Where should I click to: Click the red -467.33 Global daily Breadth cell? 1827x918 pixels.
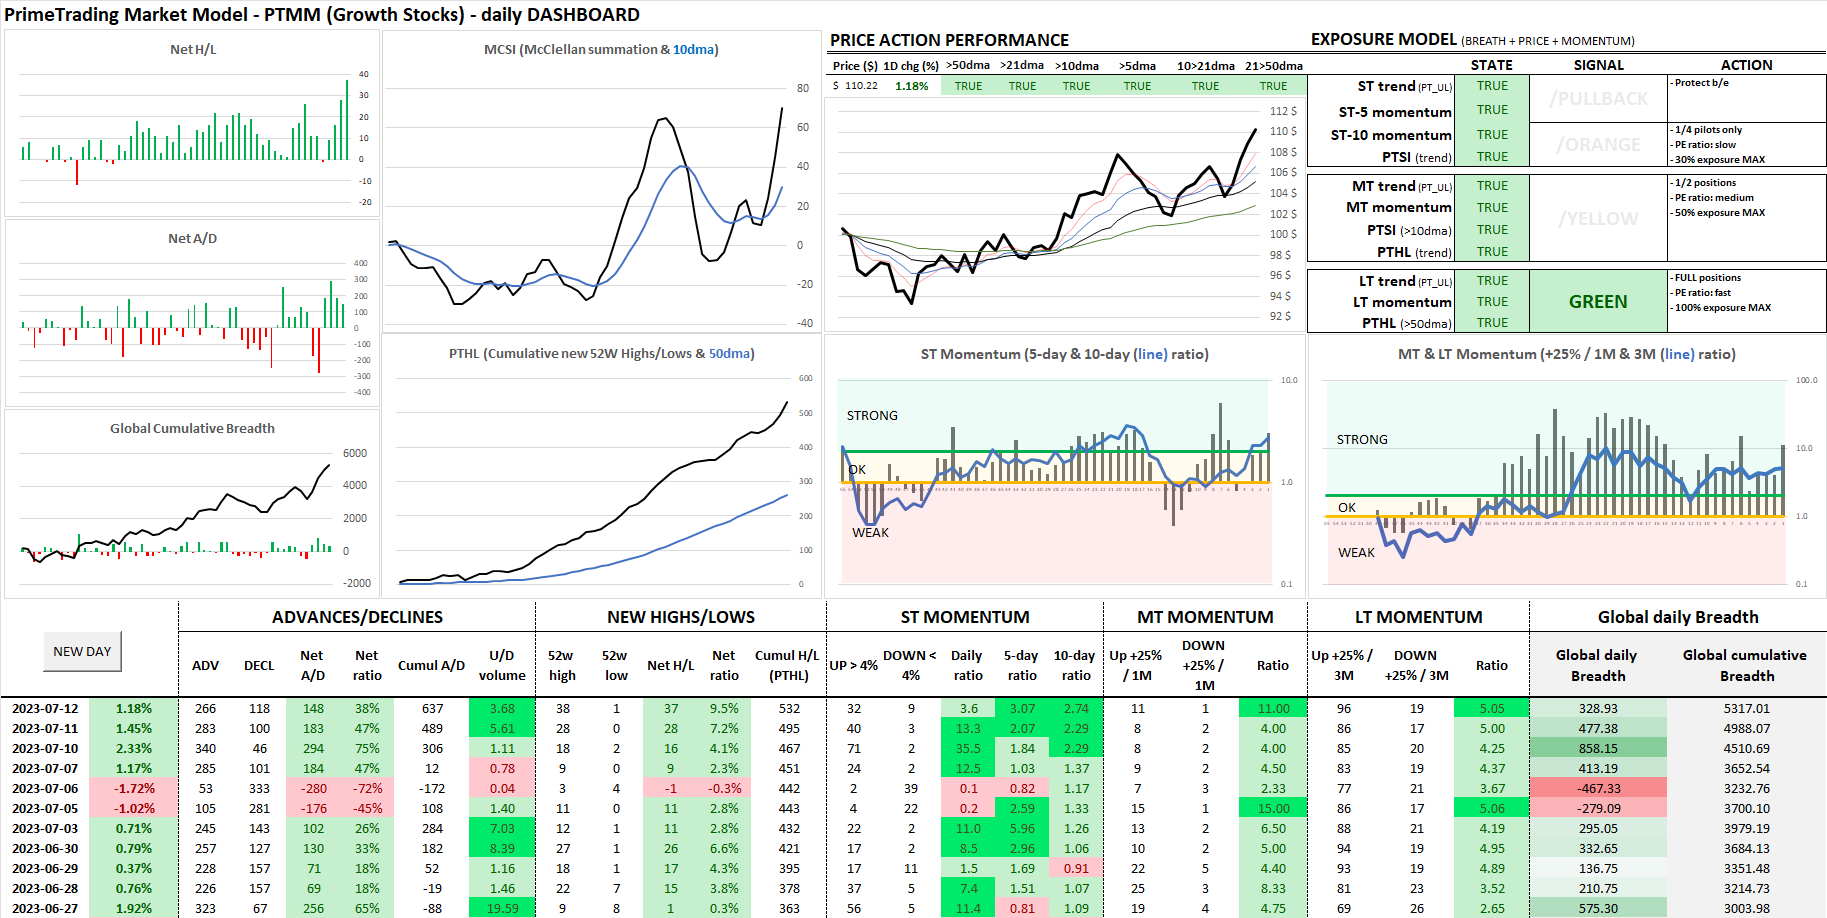pyautogui.click(x=1597, y=788)
